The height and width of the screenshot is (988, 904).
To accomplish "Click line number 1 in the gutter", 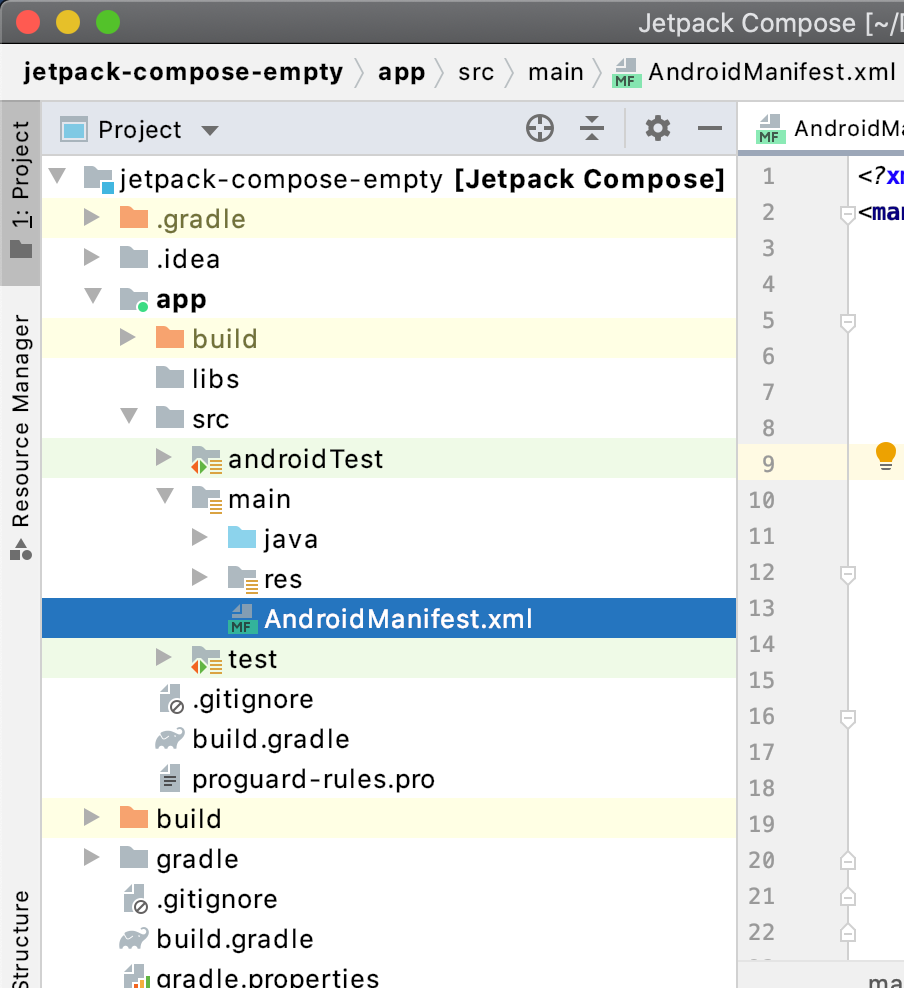I will pyautogui.click(x=769, y=176).
